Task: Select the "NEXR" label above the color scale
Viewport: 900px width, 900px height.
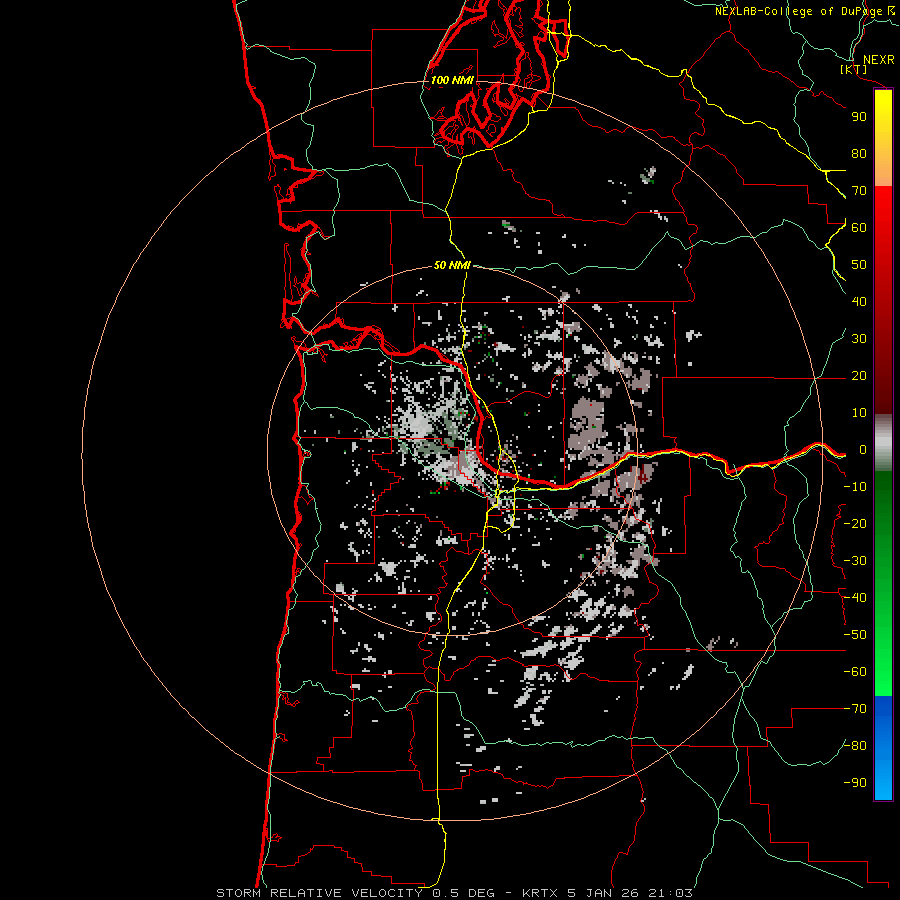Action: tap(878, 60)
